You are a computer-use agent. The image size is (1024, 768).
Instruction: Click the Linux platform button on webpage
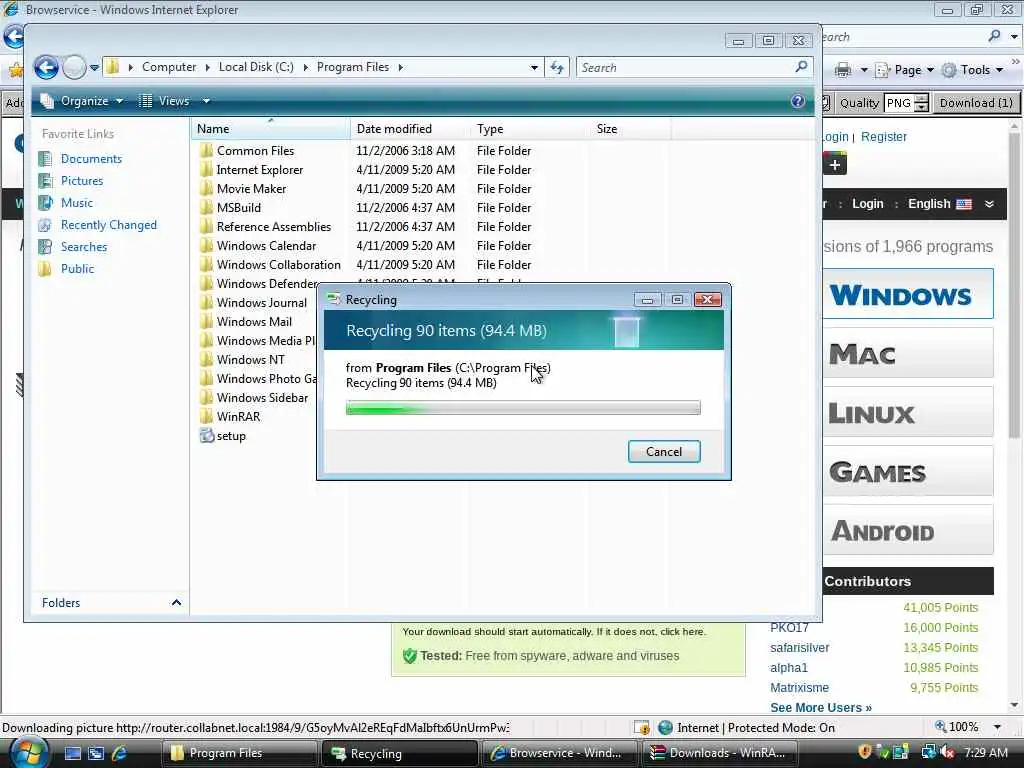[907, 412]
